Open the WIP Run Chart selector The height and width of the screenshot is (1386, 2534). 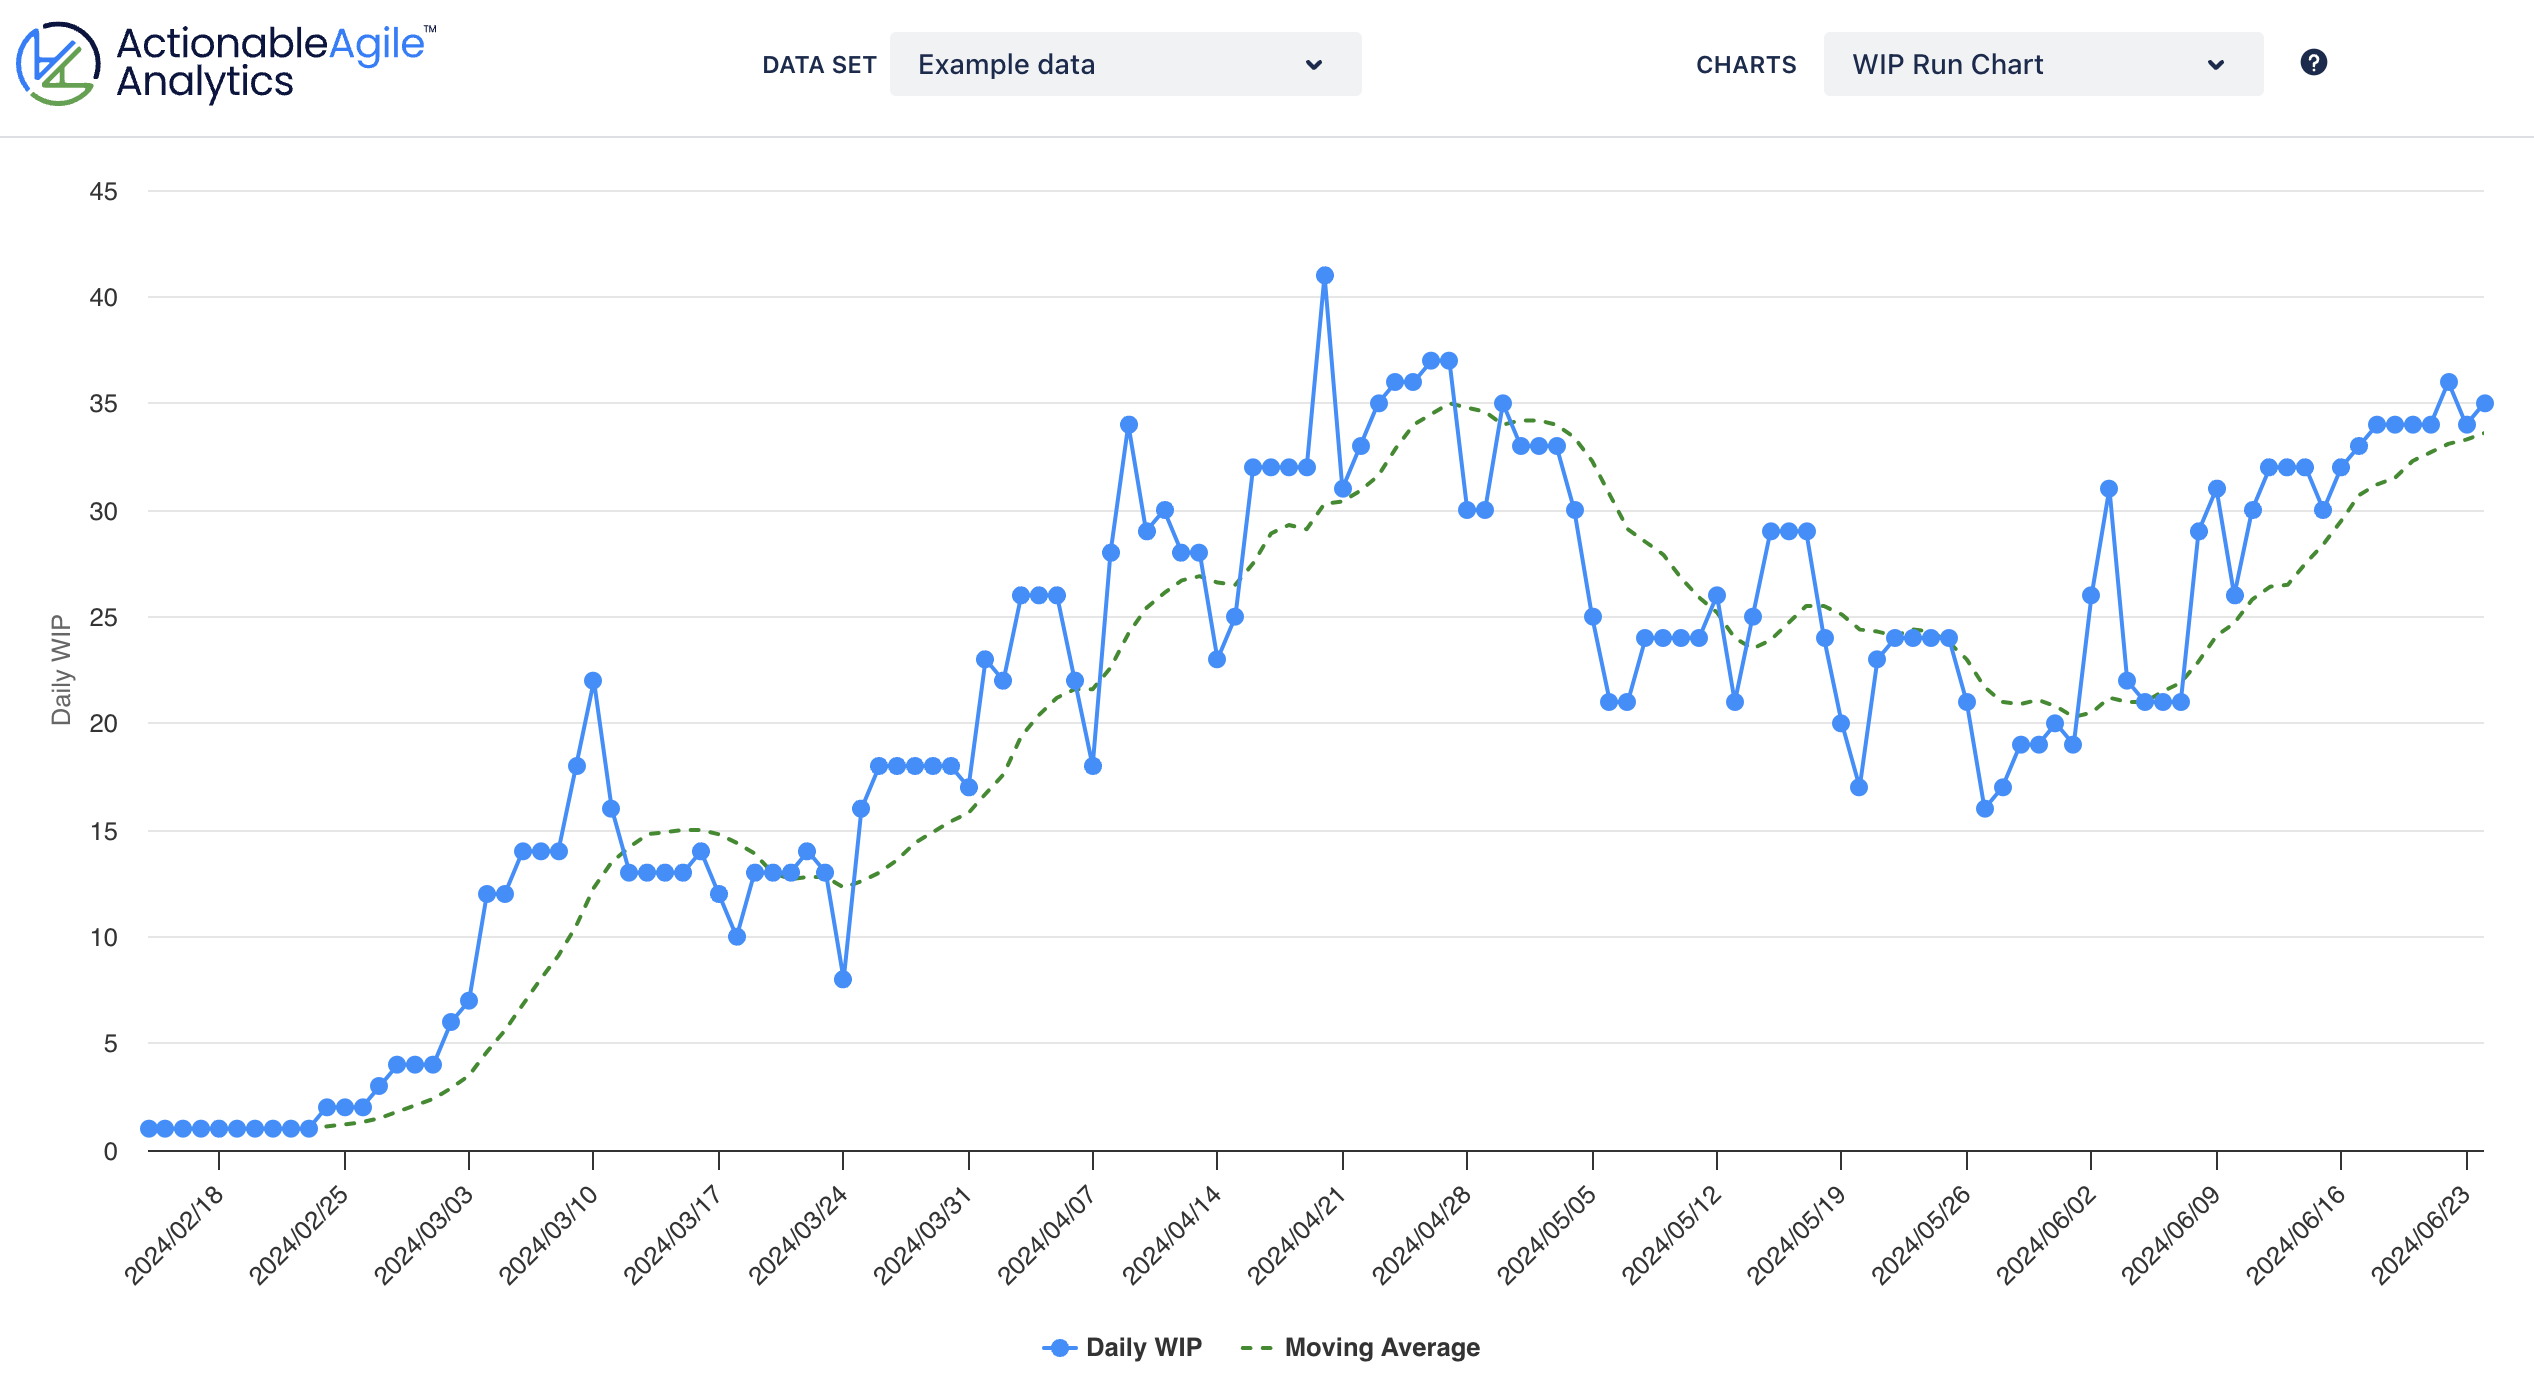coord(2044,64)
